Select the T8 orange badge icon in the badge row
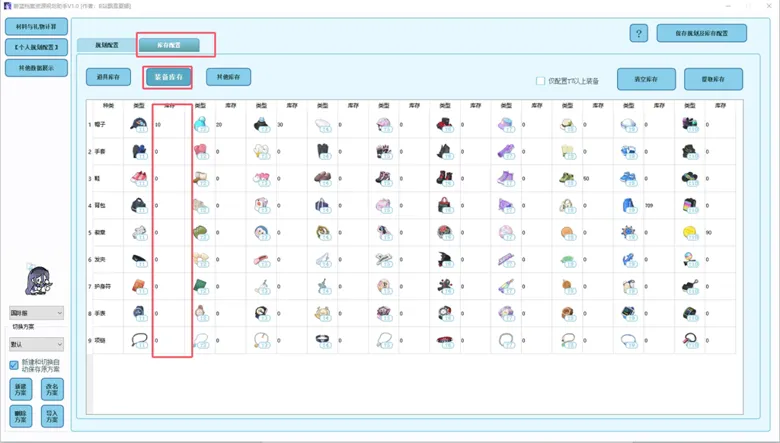 (567, 232)
